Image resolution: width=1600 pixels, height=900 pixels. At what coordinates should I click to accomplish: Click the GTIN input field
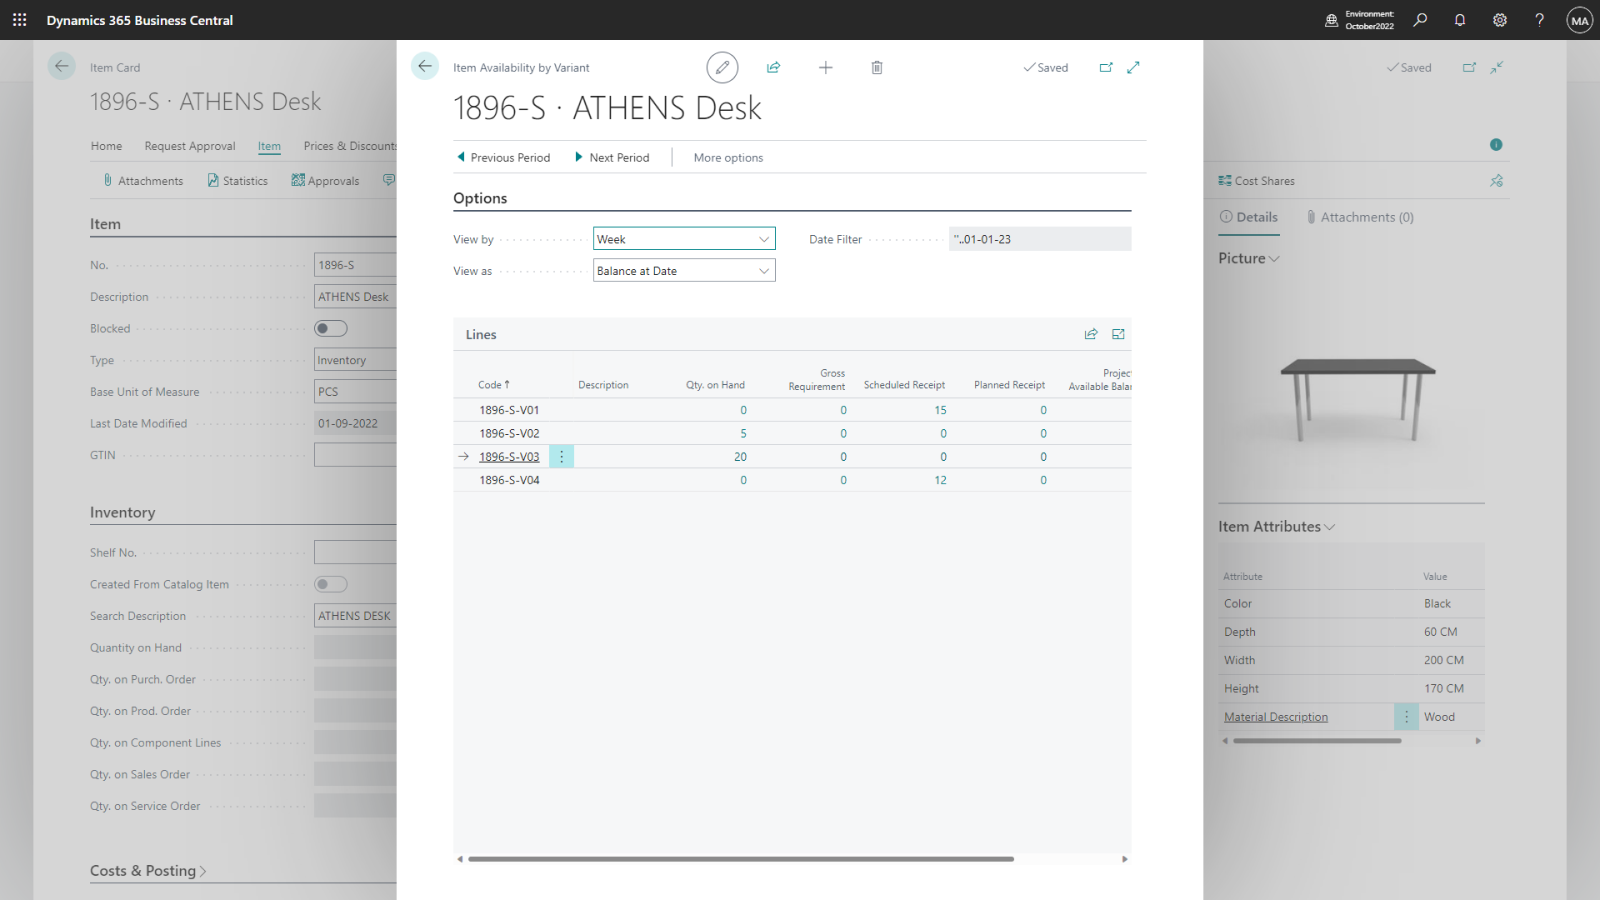[355, 455]
